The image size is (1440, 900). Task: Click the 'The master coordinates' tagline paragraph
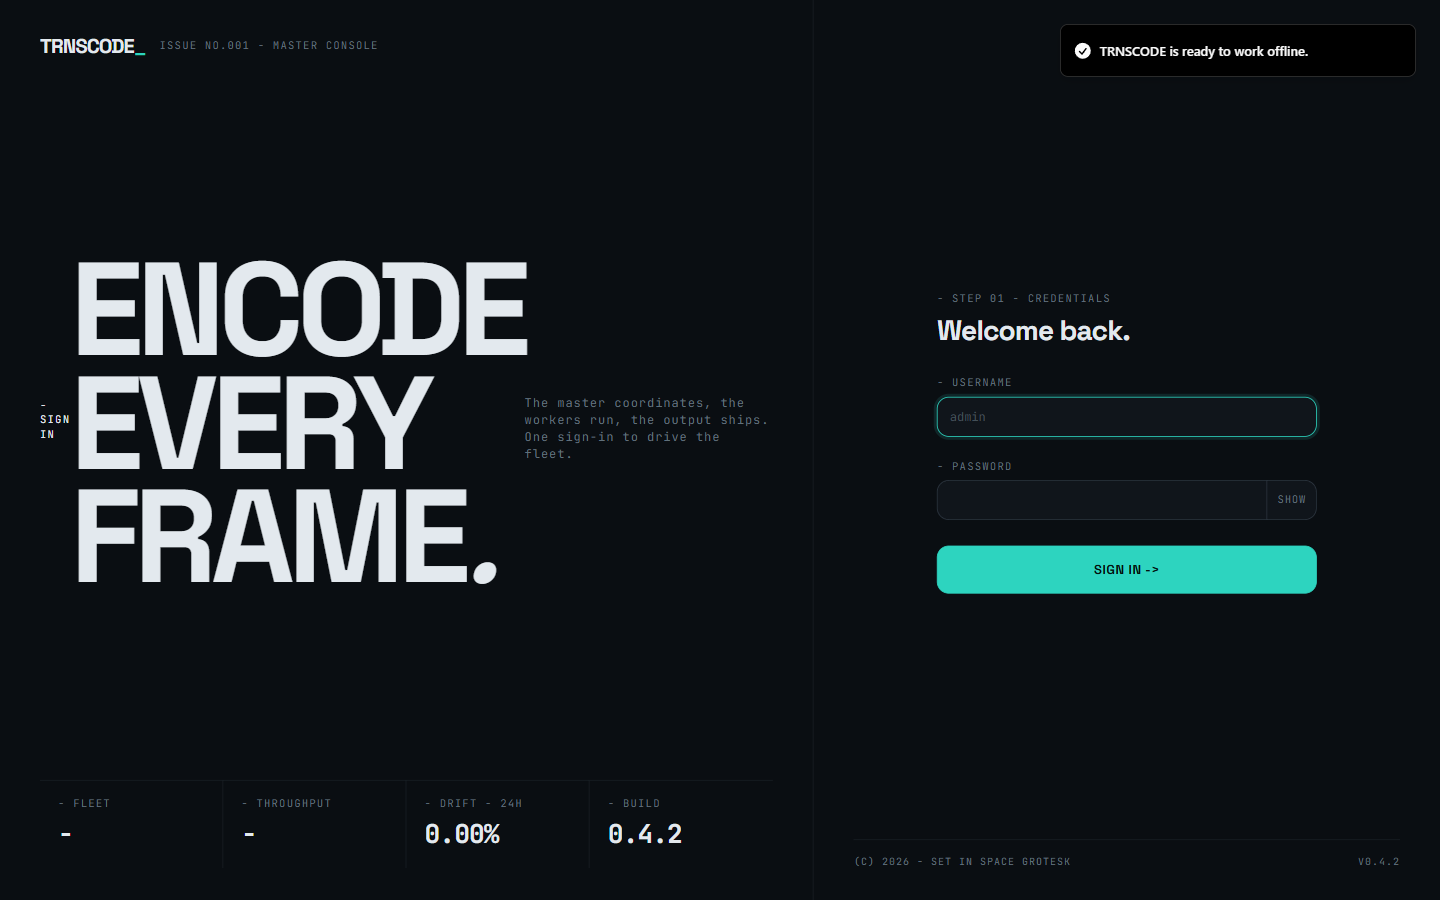click(x=646, y=429)
